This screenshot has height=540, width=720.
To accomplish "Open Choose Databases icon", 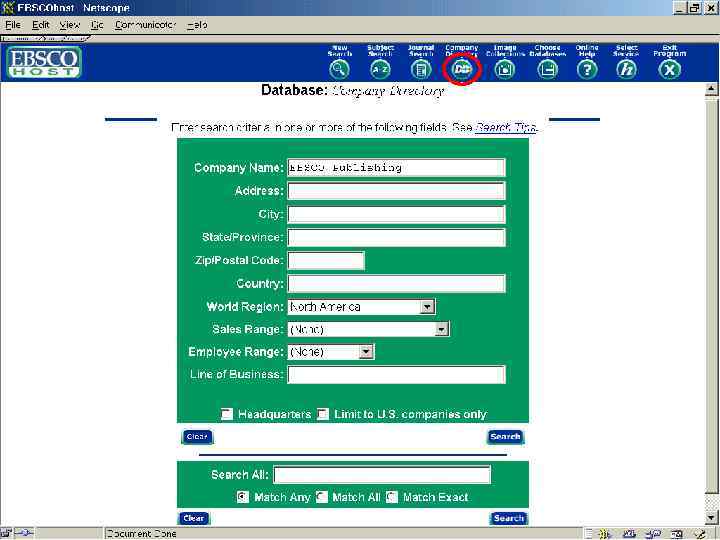I will 547,69.
